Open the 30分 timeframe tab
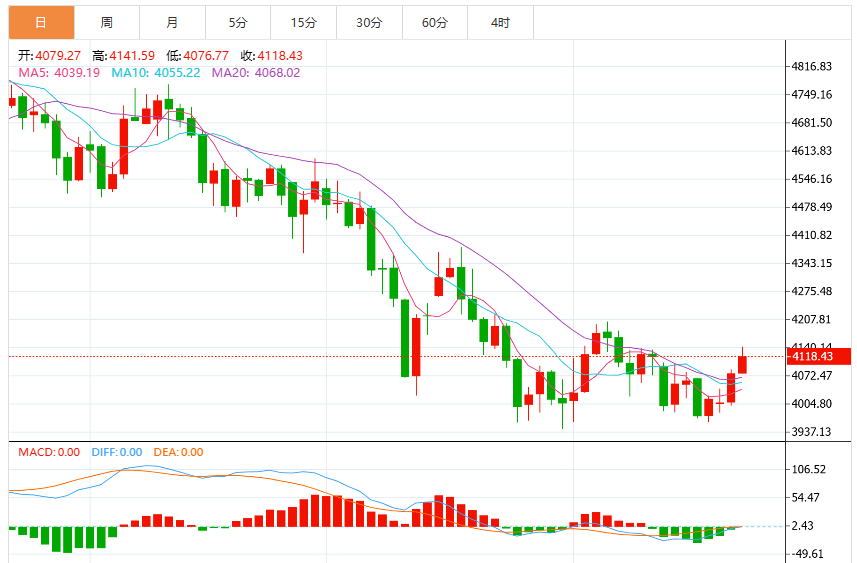 369,23
